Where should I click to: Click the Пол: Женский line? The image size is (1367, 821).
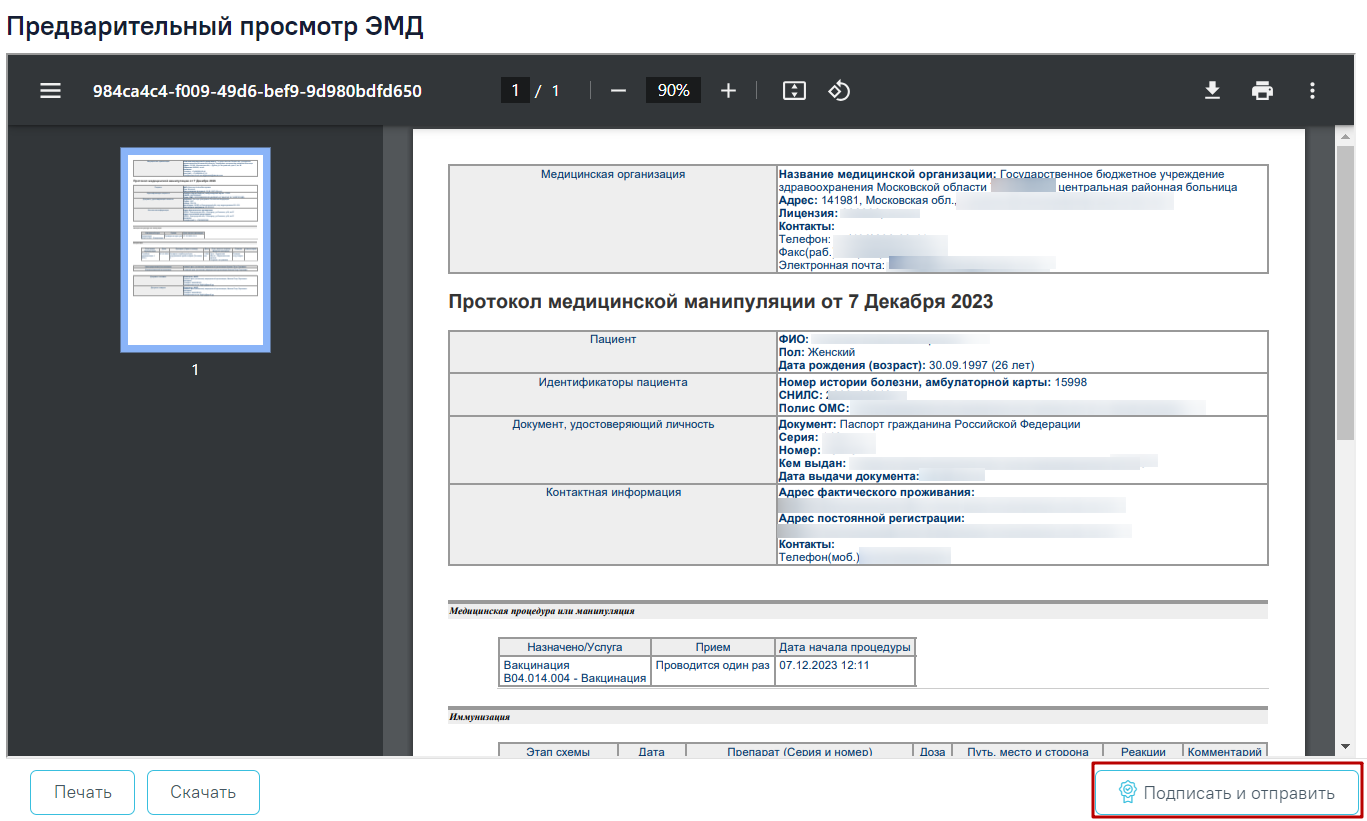817,352
